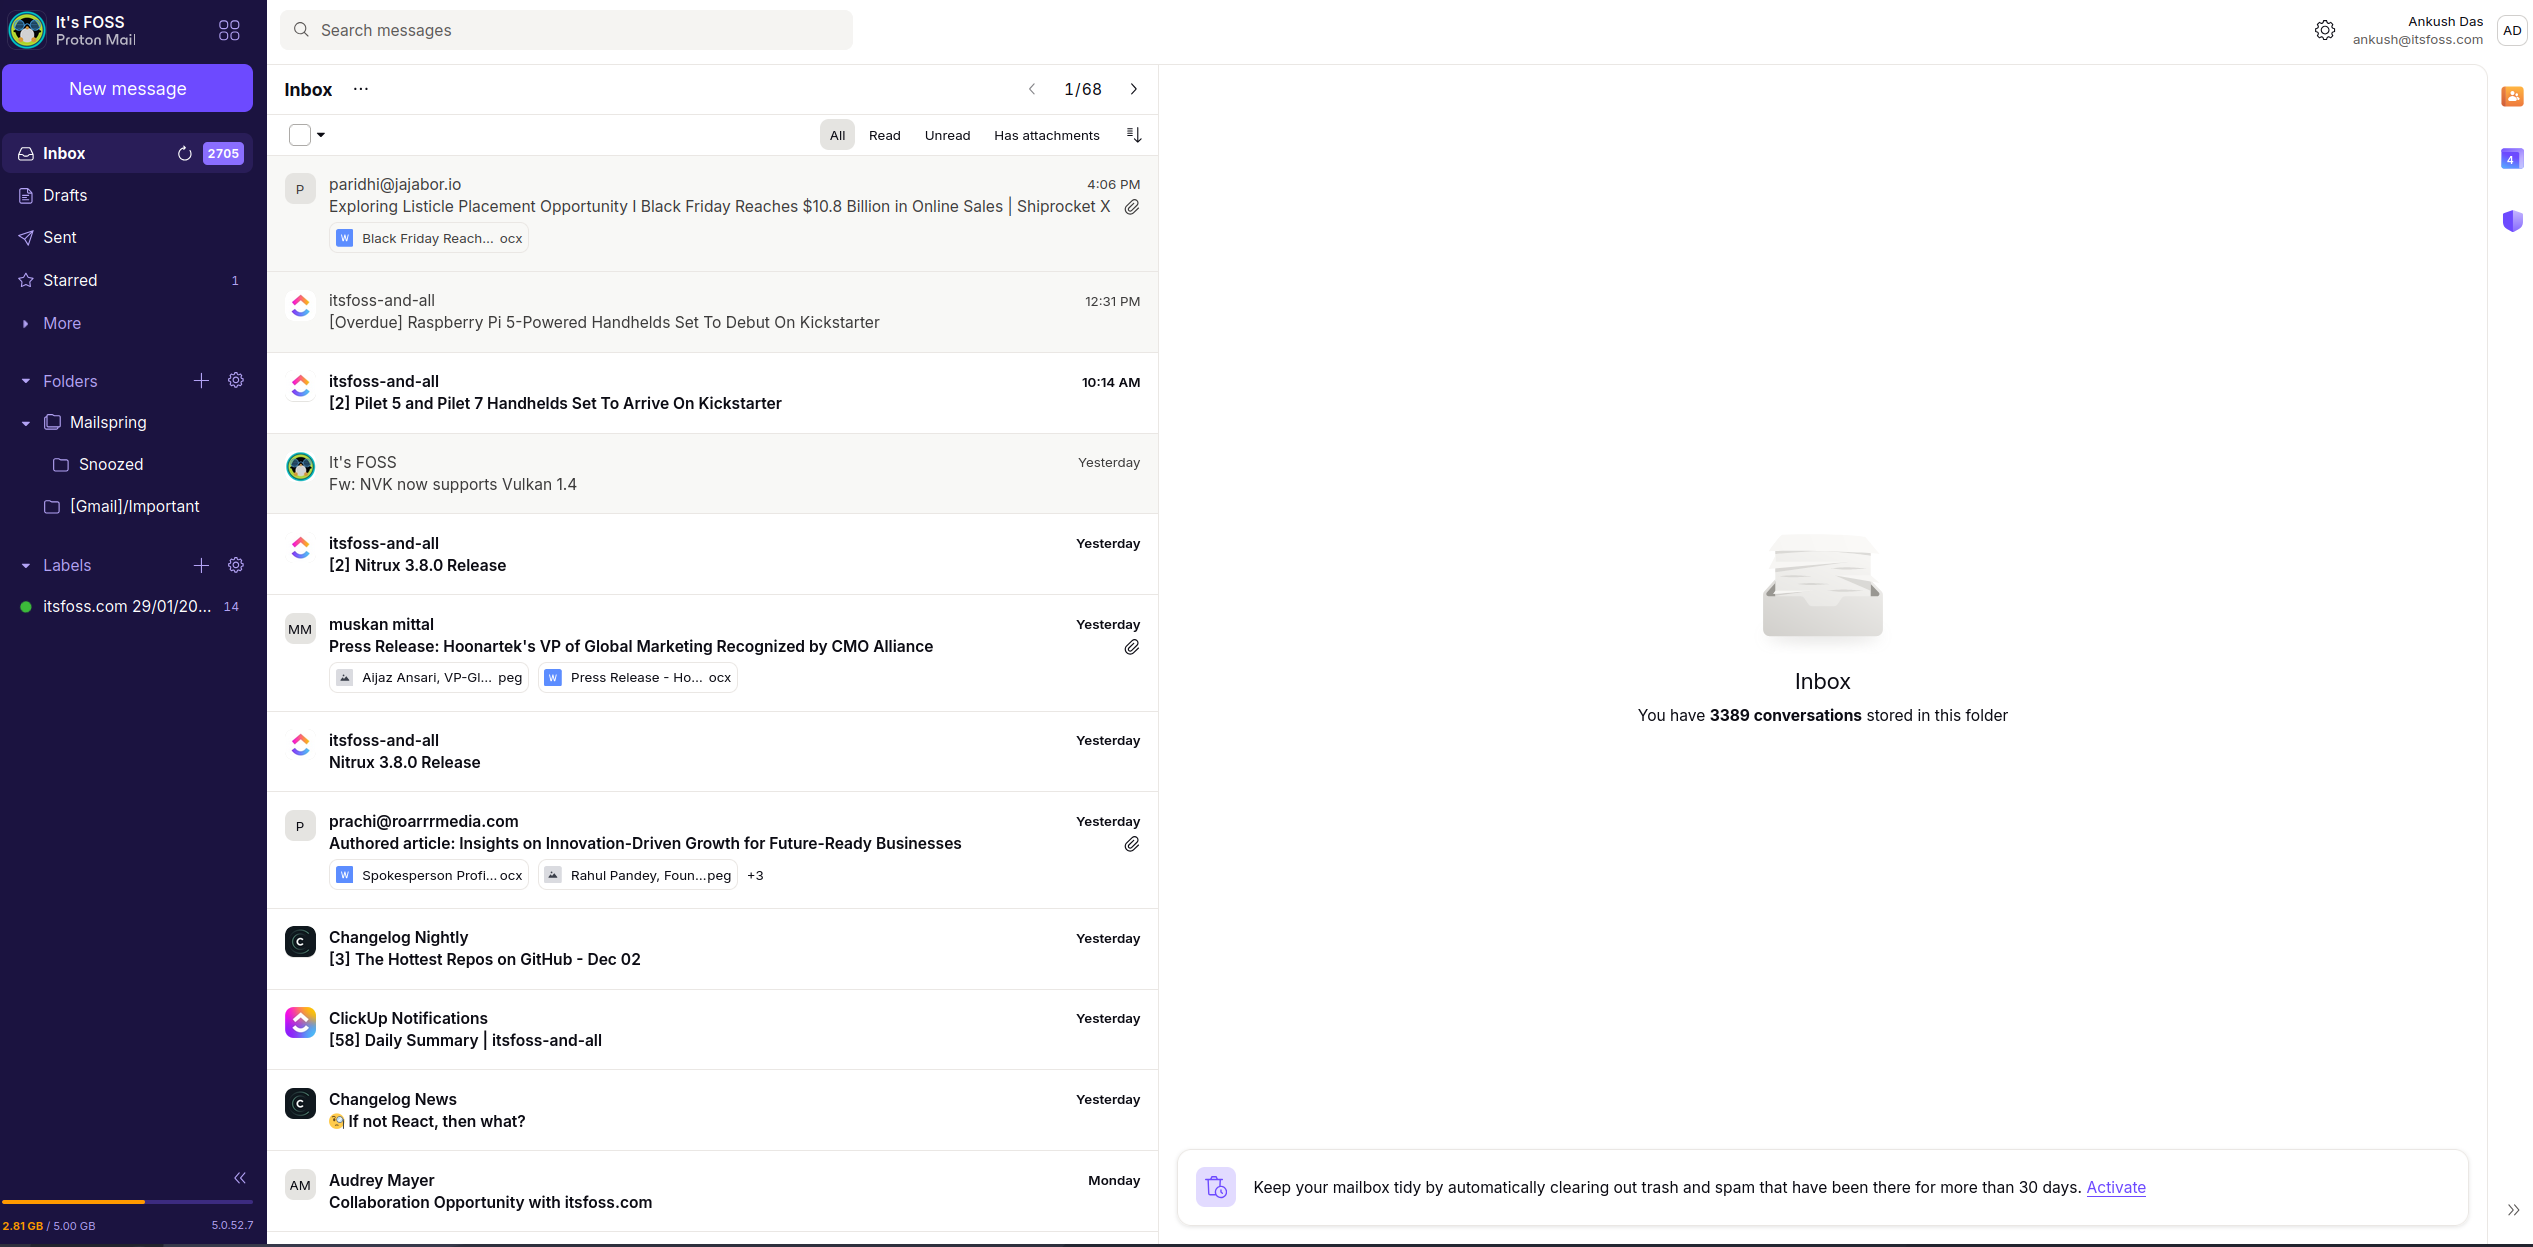Click Activate auto-cleanup link
This screenshot has width=2533, height=1247.
(x=2116, y=1186)
